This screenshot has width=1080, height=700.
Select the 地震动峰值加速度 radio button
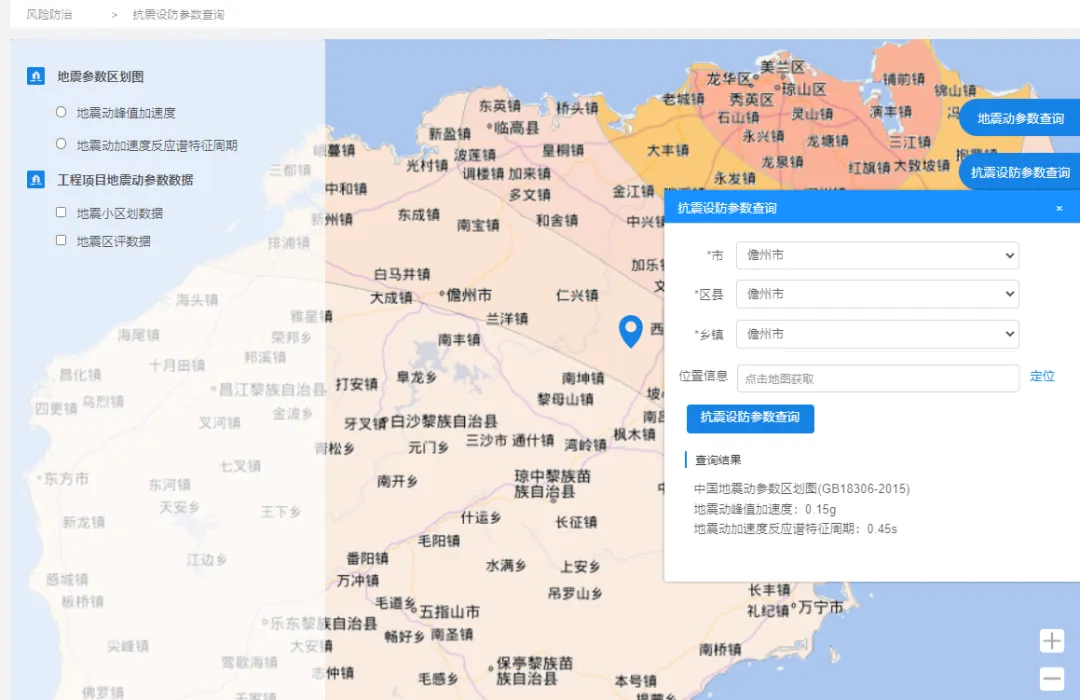coord(61,113)
